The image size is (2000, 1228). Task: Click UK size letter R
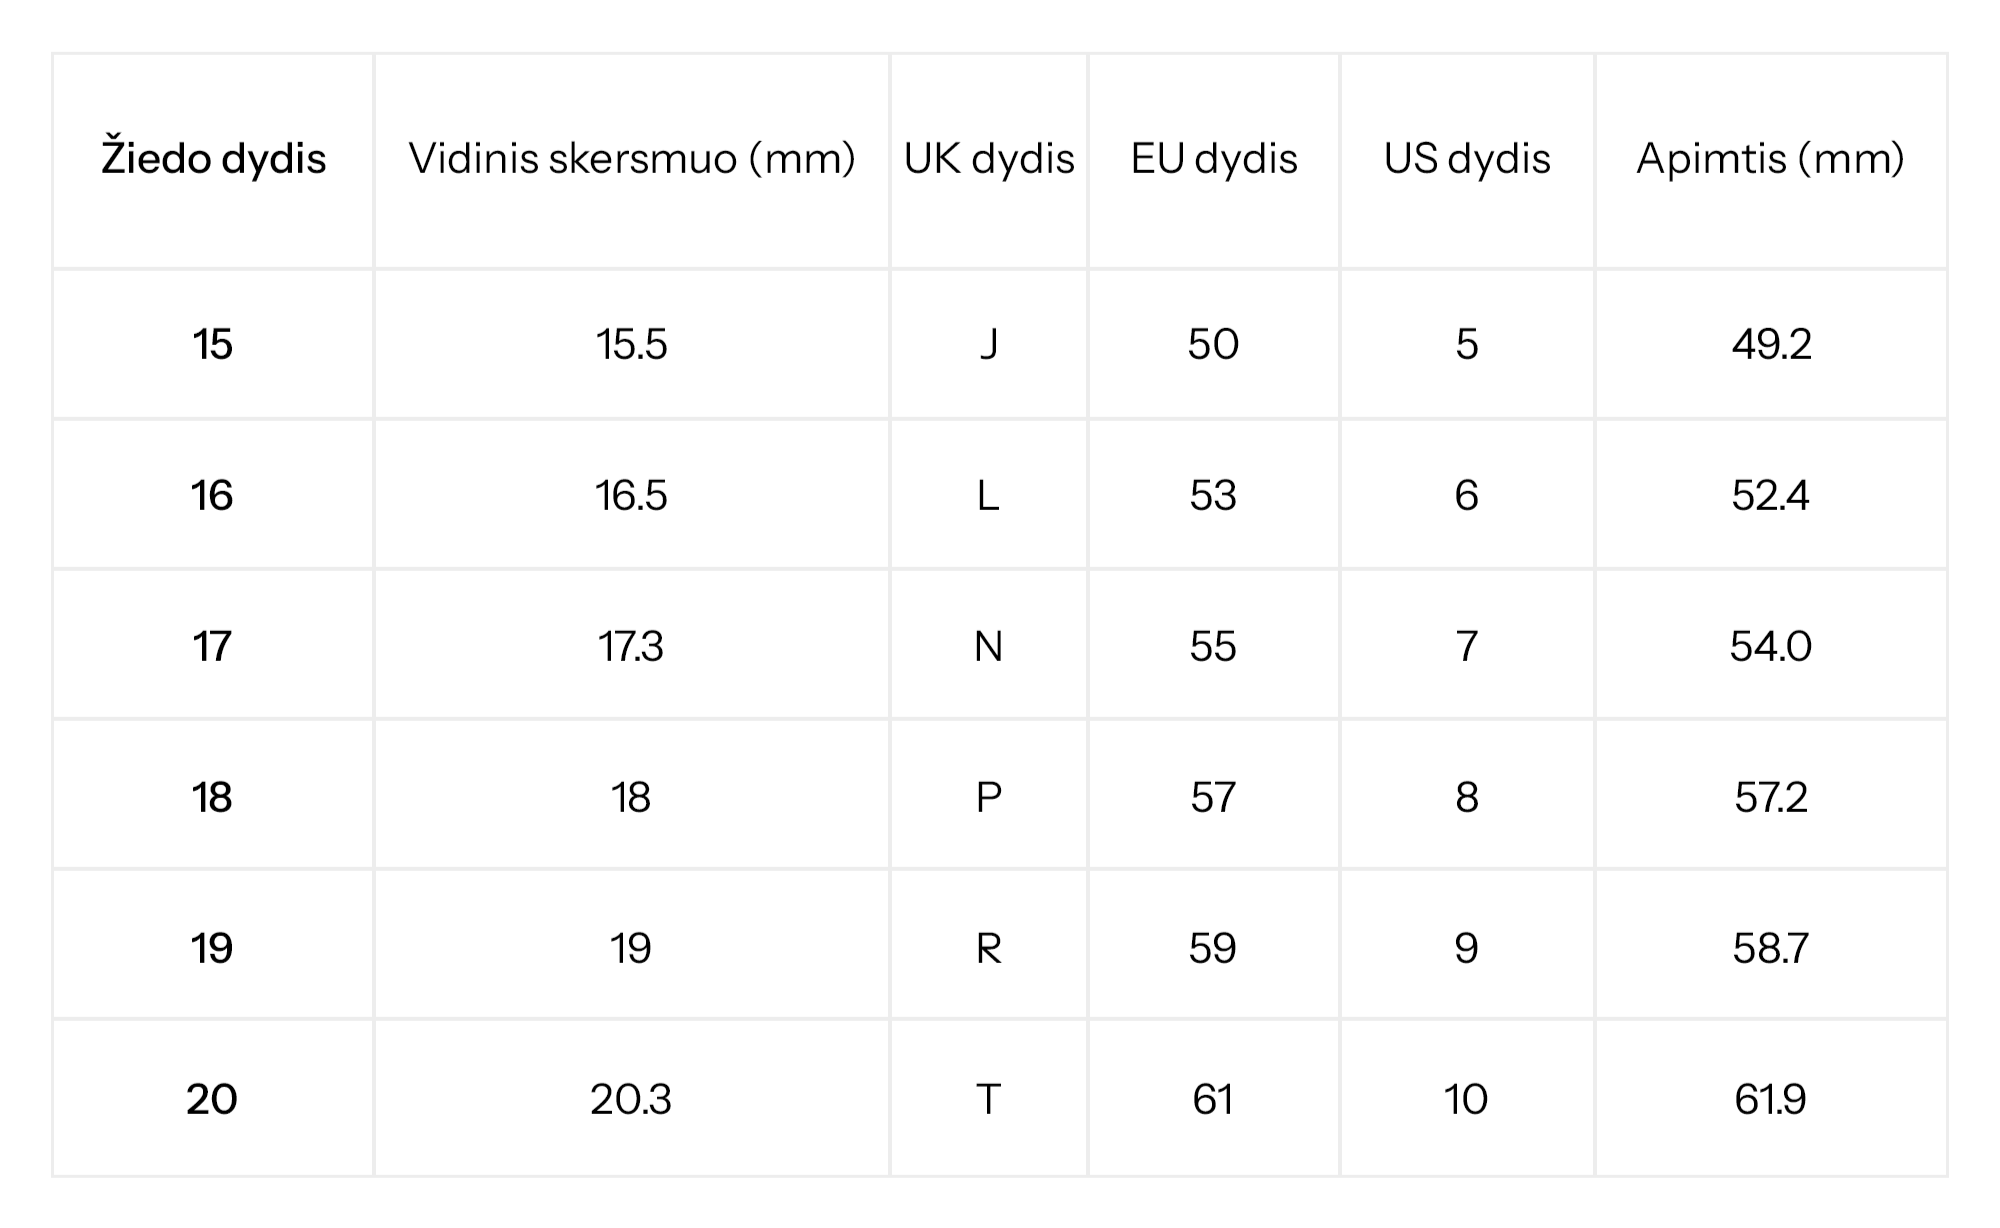(x=988, y=949)
